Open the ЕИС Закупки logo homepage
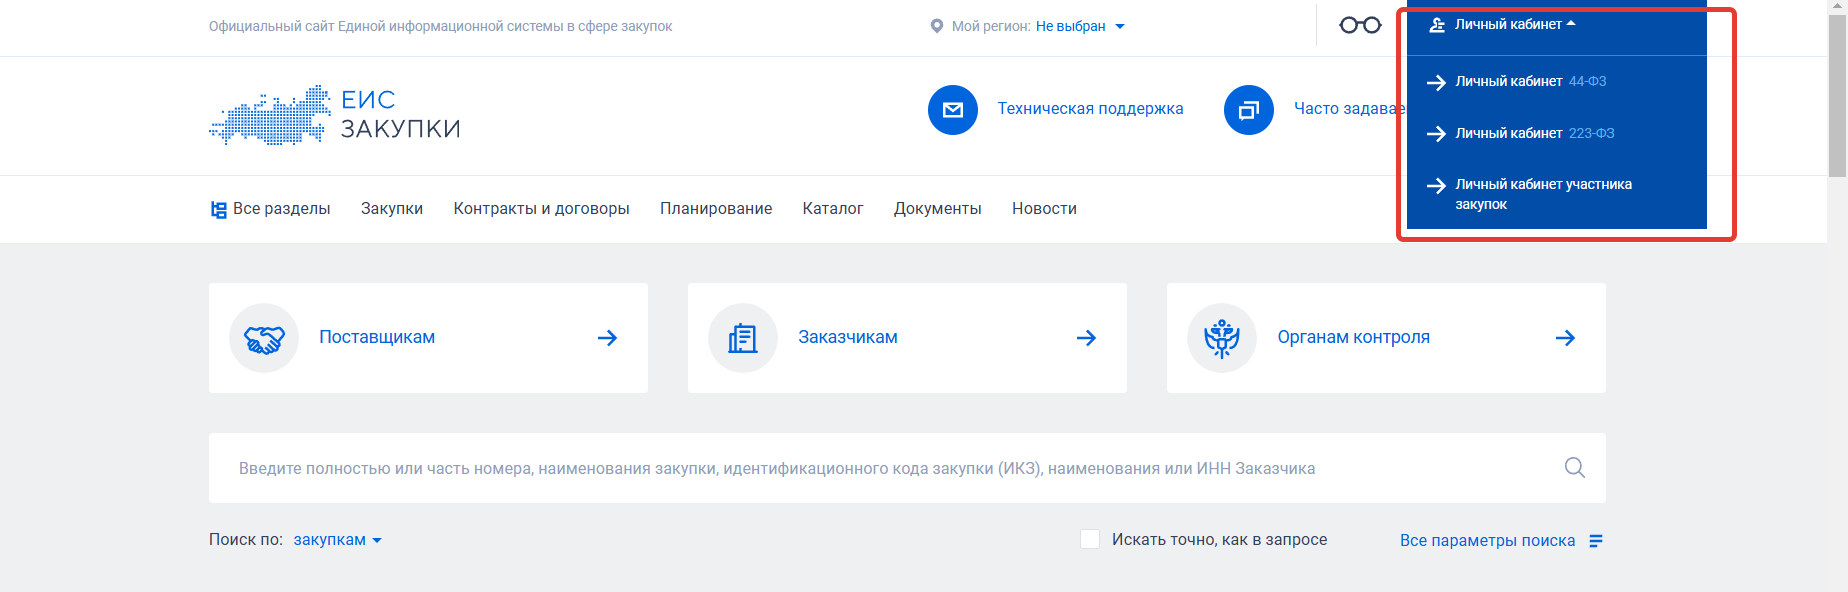Screen dimensions: 1848x592 [x=335, y=115]
